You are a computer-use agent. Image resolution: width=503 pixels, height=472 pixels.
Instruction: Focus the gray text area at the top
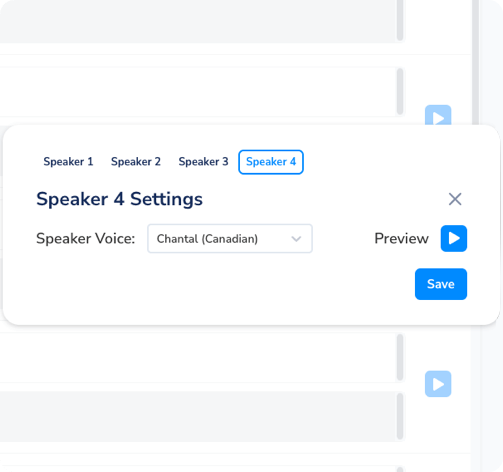coord(198,21)
